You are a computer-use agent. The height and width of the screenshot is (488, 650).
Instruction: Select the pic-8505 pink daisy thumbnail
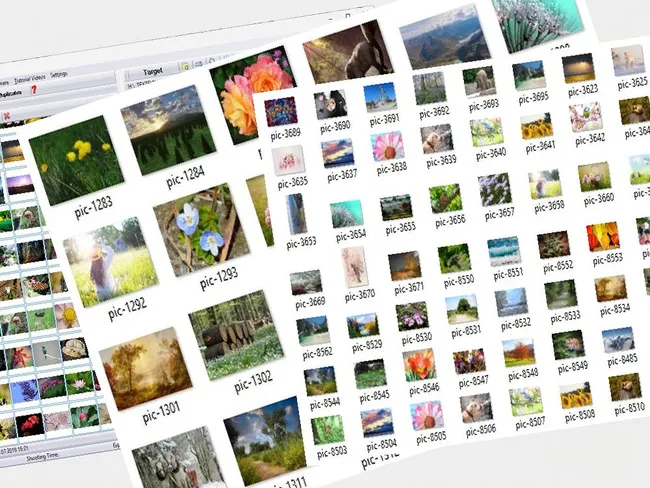point(427,416)
